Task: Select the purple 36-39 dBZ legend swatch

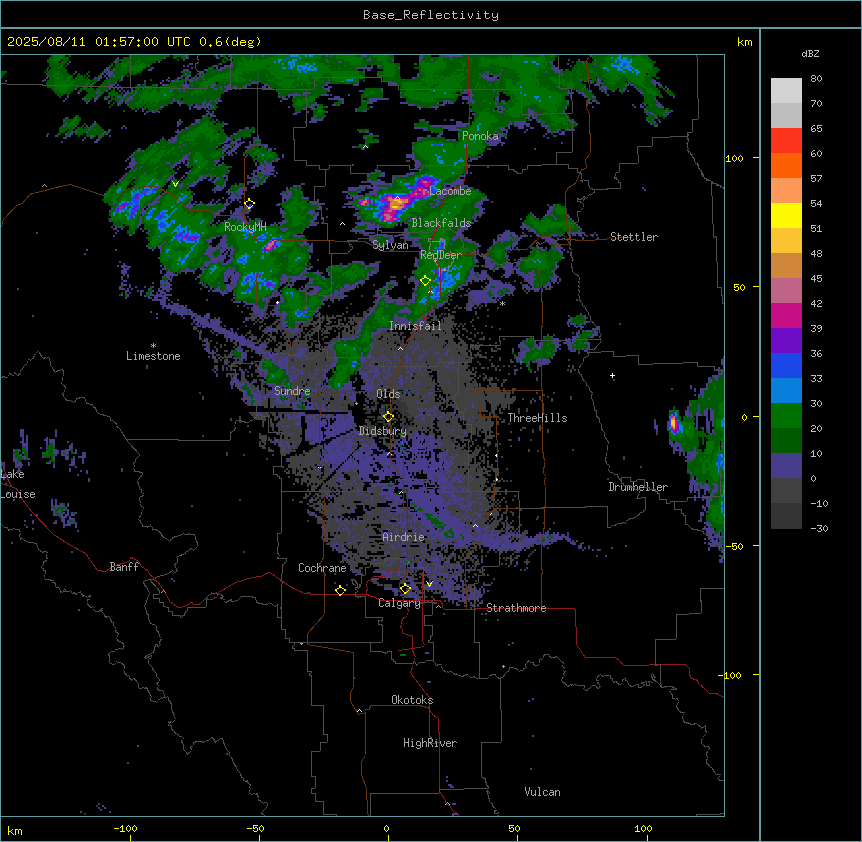Action: coord(786,341)
